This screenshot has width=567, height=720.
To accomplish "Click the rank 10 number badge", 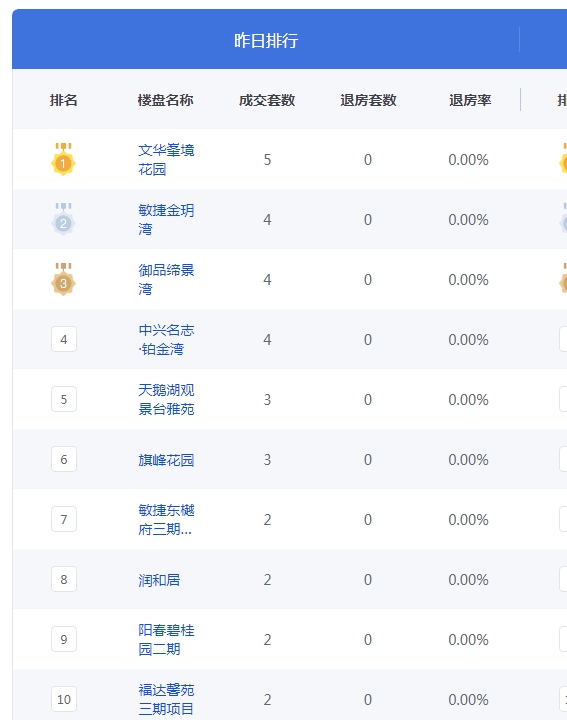I will (64, 699).
